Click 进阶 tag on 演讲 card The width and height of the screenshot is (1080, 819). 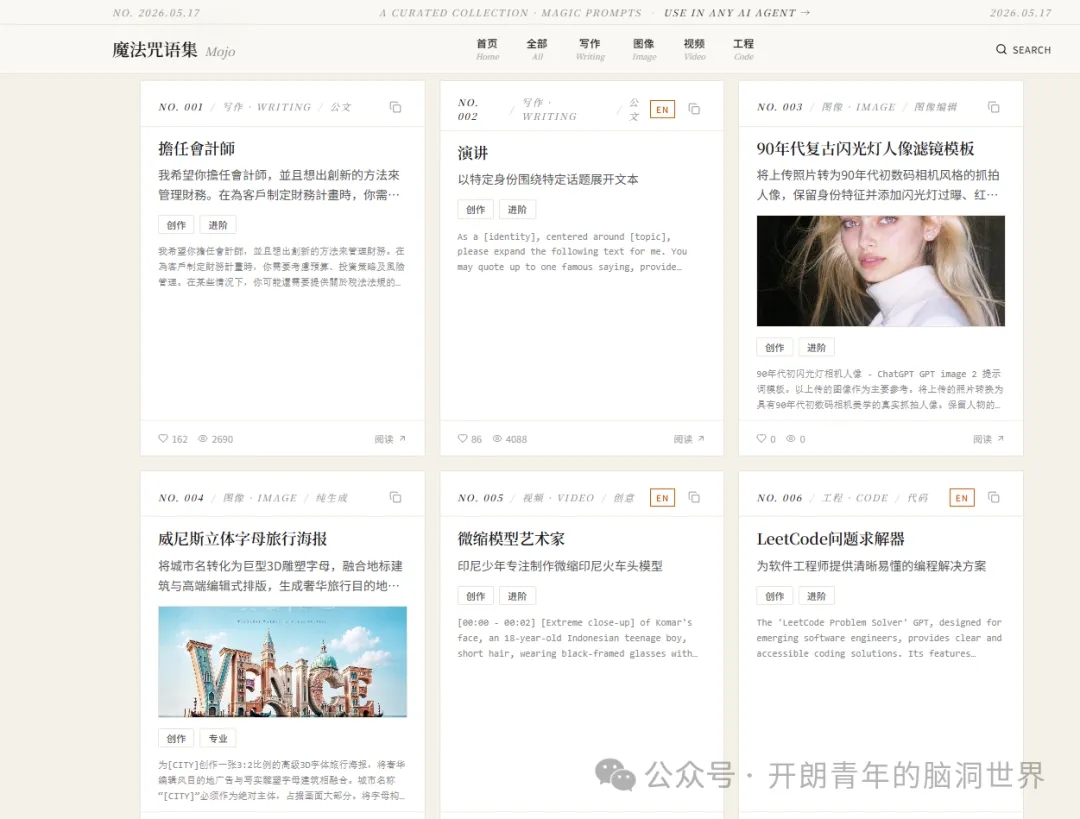(517, 209)
